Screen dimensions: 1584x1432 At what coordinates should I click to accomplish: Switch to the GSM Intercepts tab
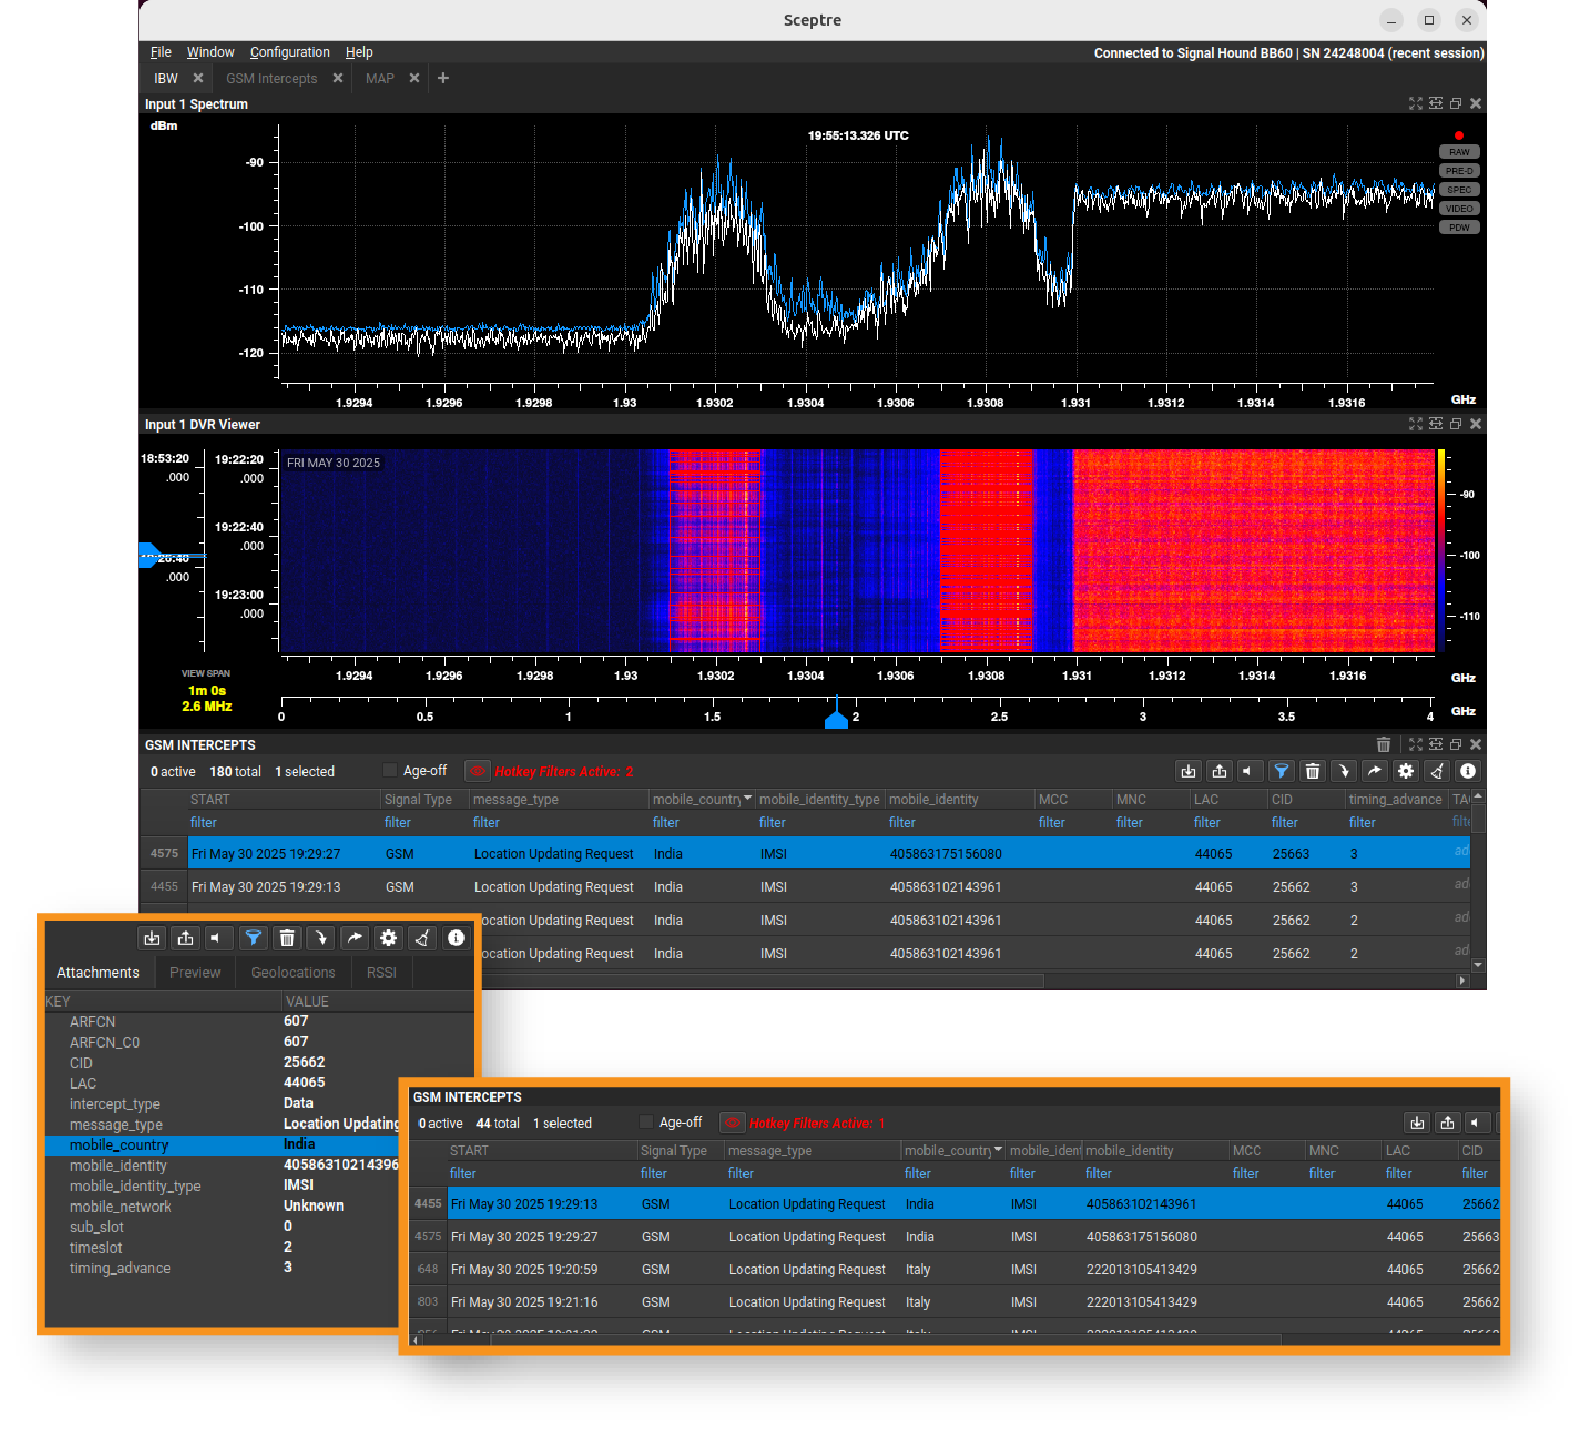(271, 79)
